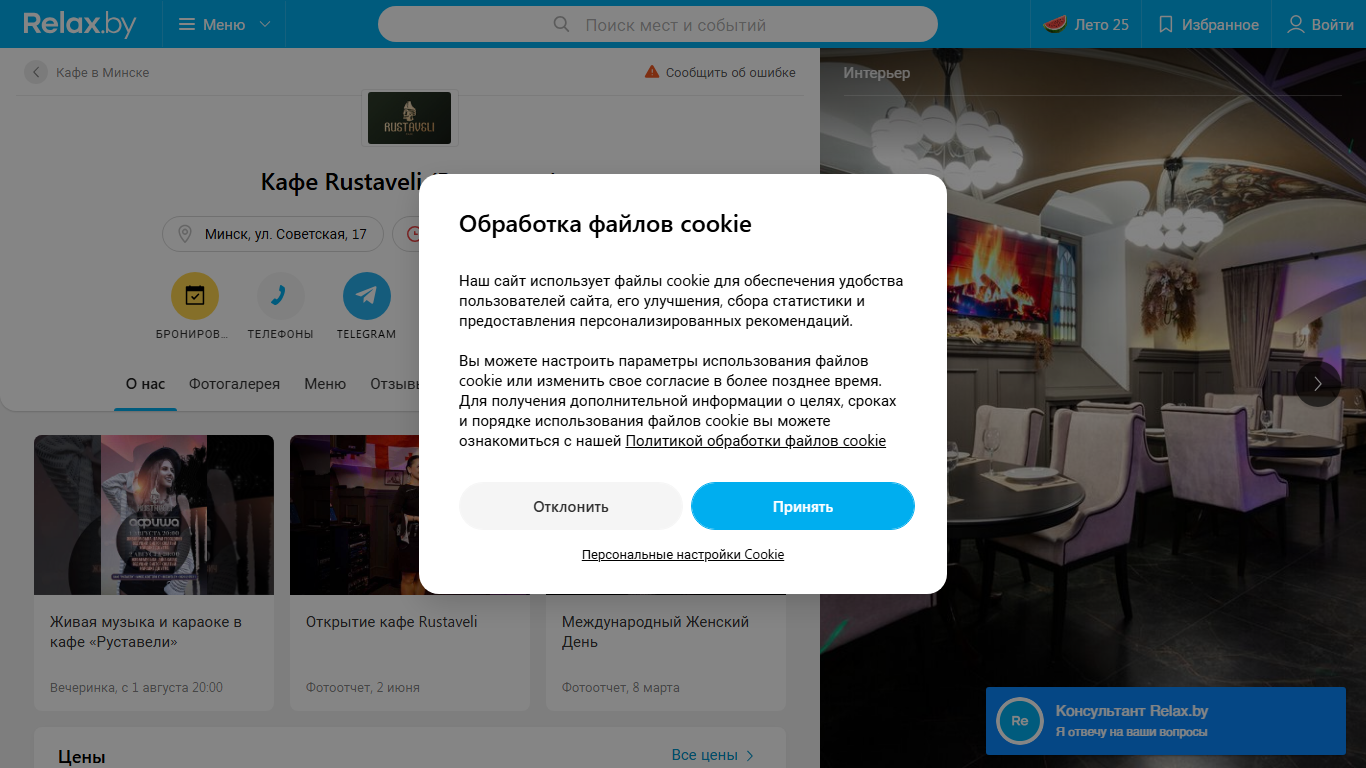Viewport: 1366px width, 768px height.
Task: Click the location pin icon in the address chip
Action: coord(185,234)
